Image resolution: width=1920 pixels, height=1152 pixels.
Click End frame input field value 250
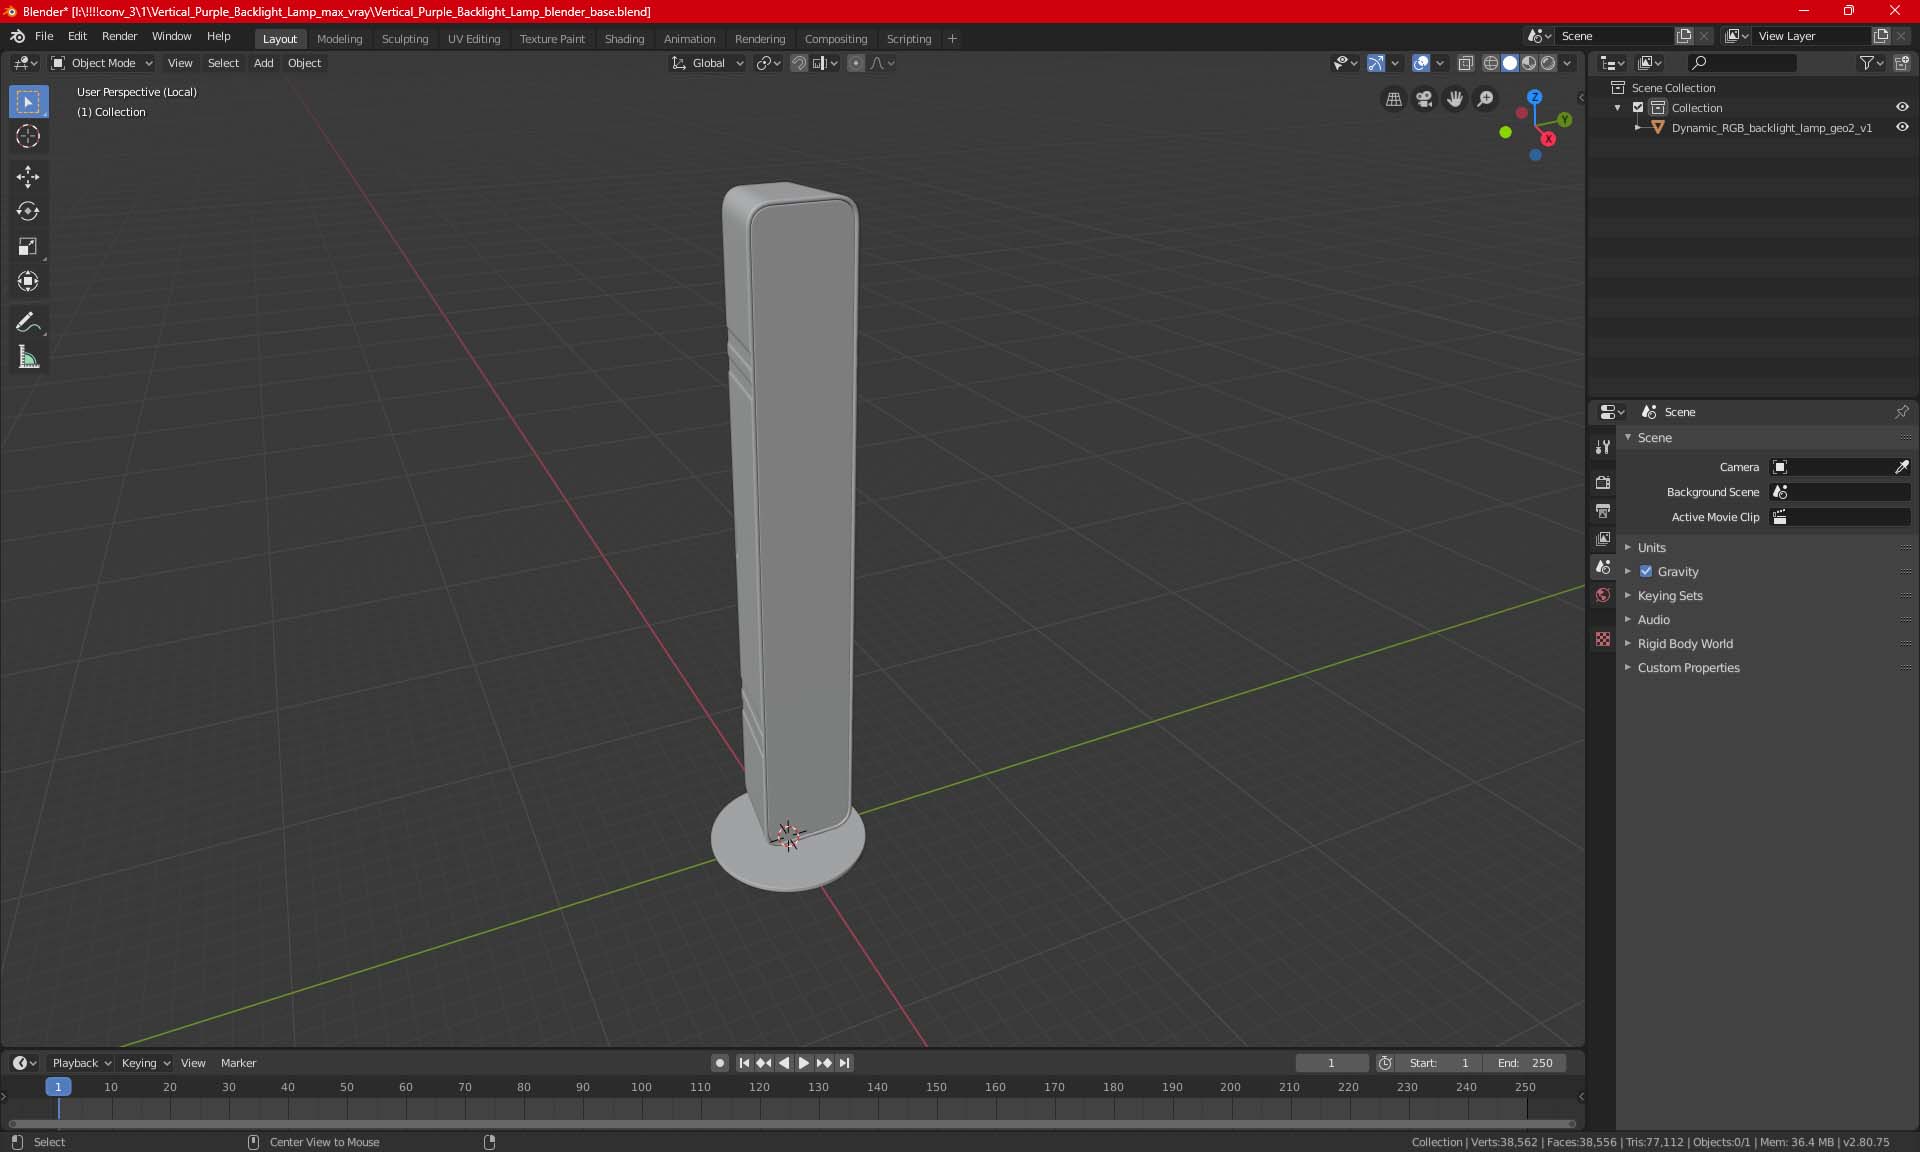1526,1063
